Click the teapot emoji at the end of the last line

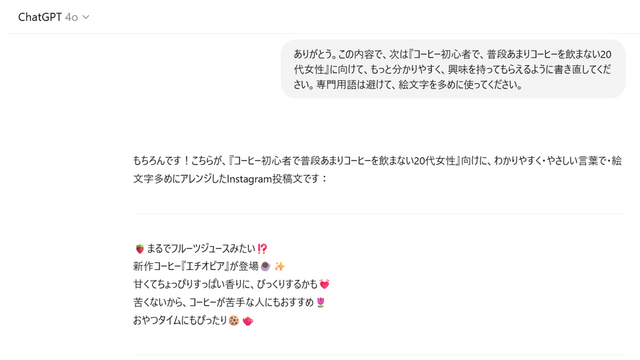[x=248, y=320]
